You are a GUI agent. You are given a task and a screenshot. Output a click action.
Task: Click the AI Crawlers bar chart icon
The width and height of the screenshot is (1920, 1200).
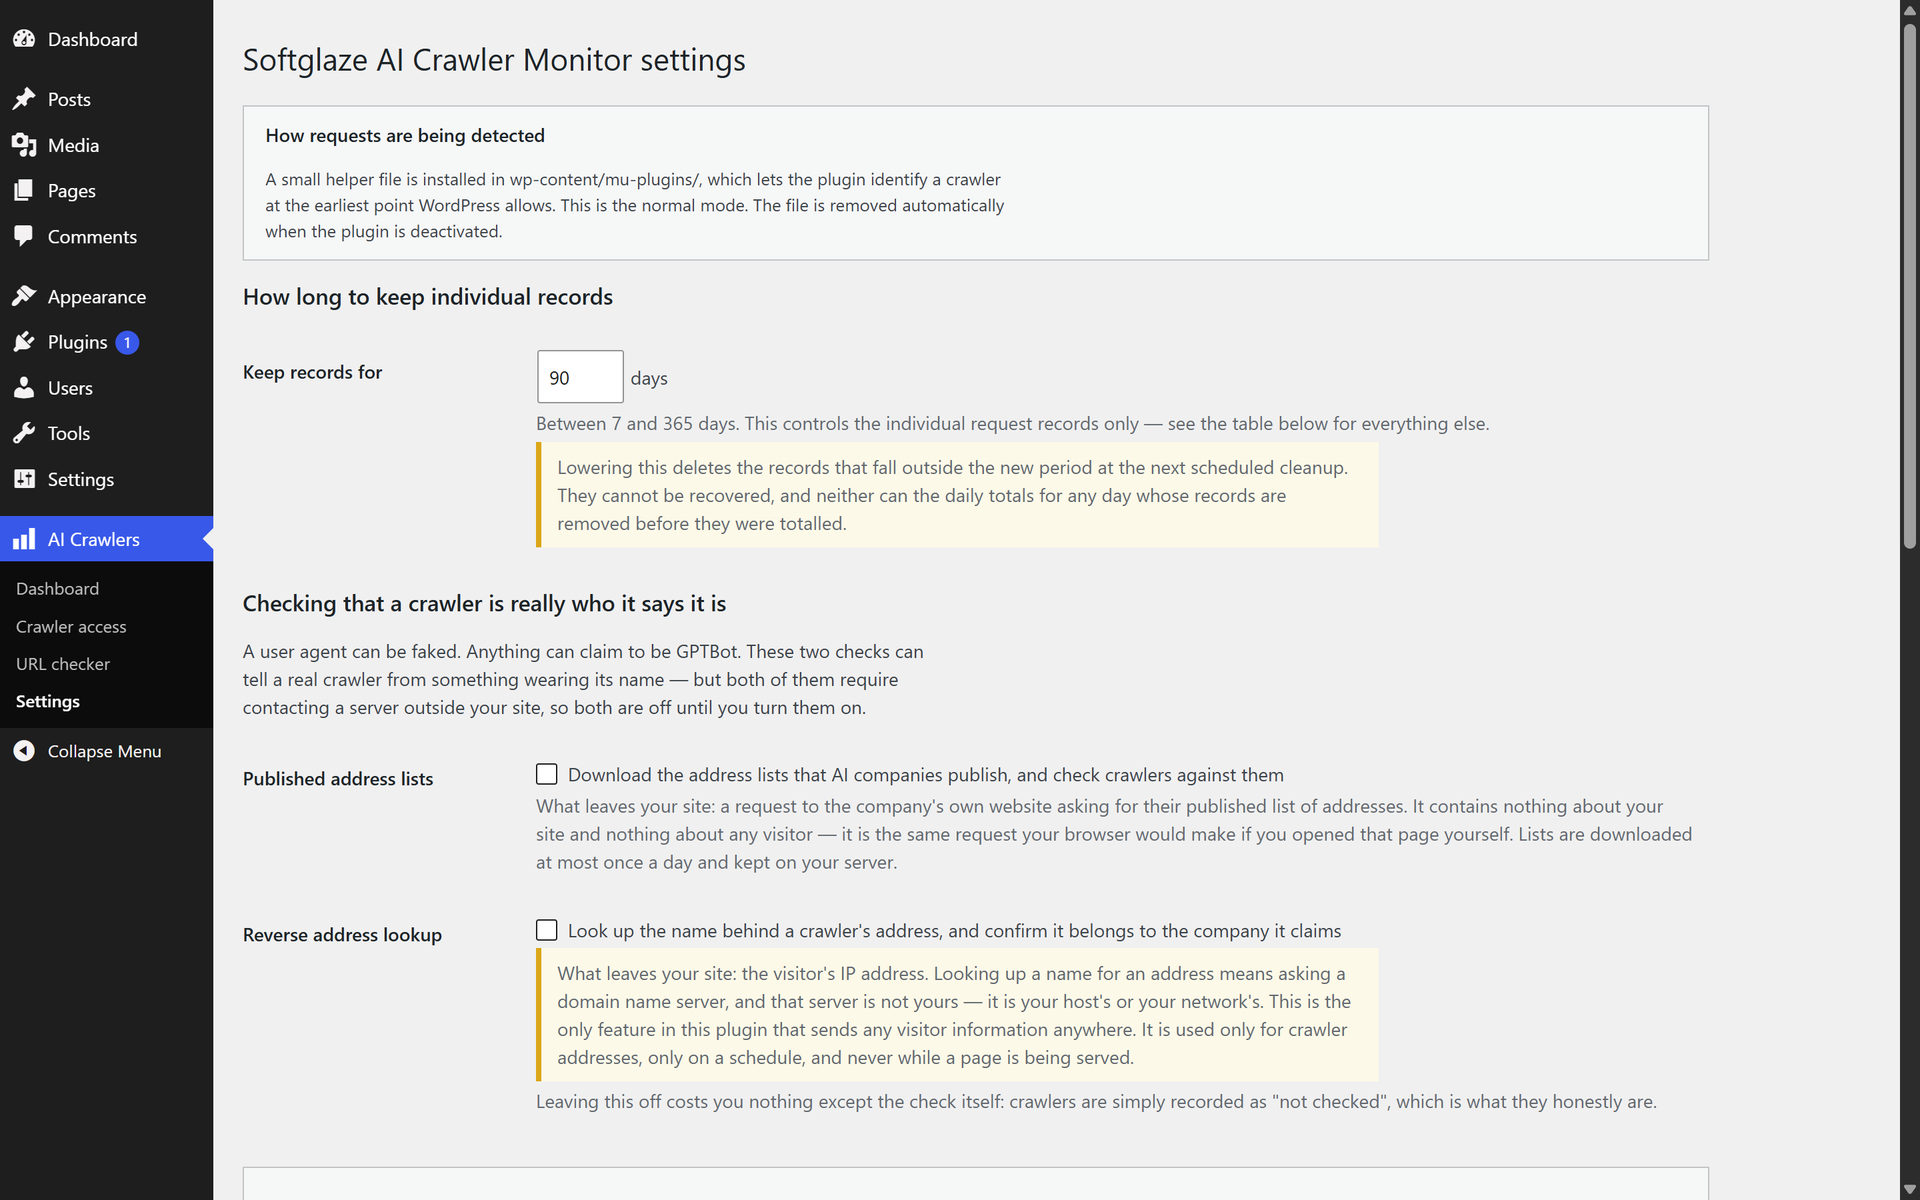point(24,539)
